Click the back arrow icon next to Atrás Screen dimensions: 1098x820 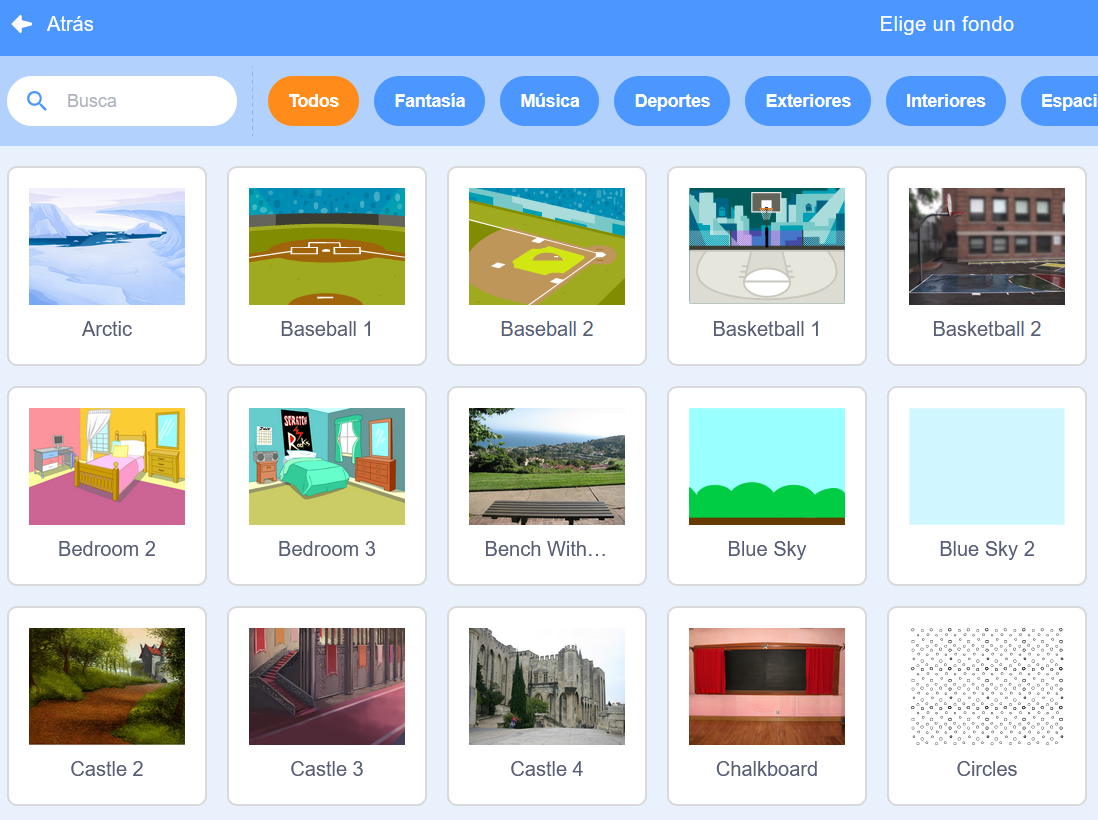click(x=22, y=24)
